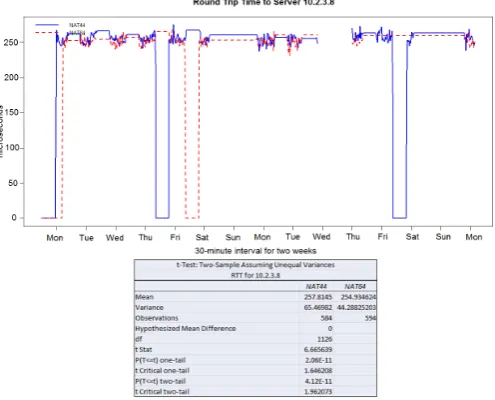This screenshot has height=400, width=495.
Task: Click the 50 tick label on the y-axis
Action: coord(13,183)
